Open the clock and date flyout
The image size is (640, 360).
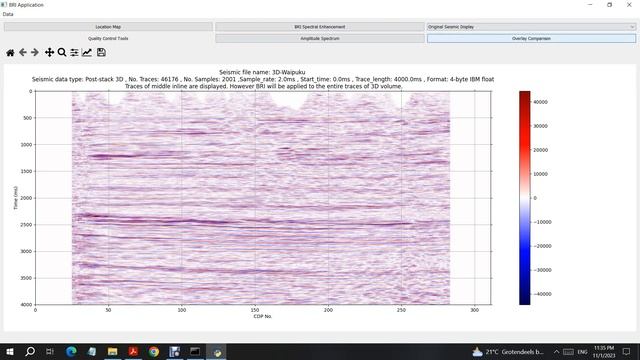click(604, 351)
